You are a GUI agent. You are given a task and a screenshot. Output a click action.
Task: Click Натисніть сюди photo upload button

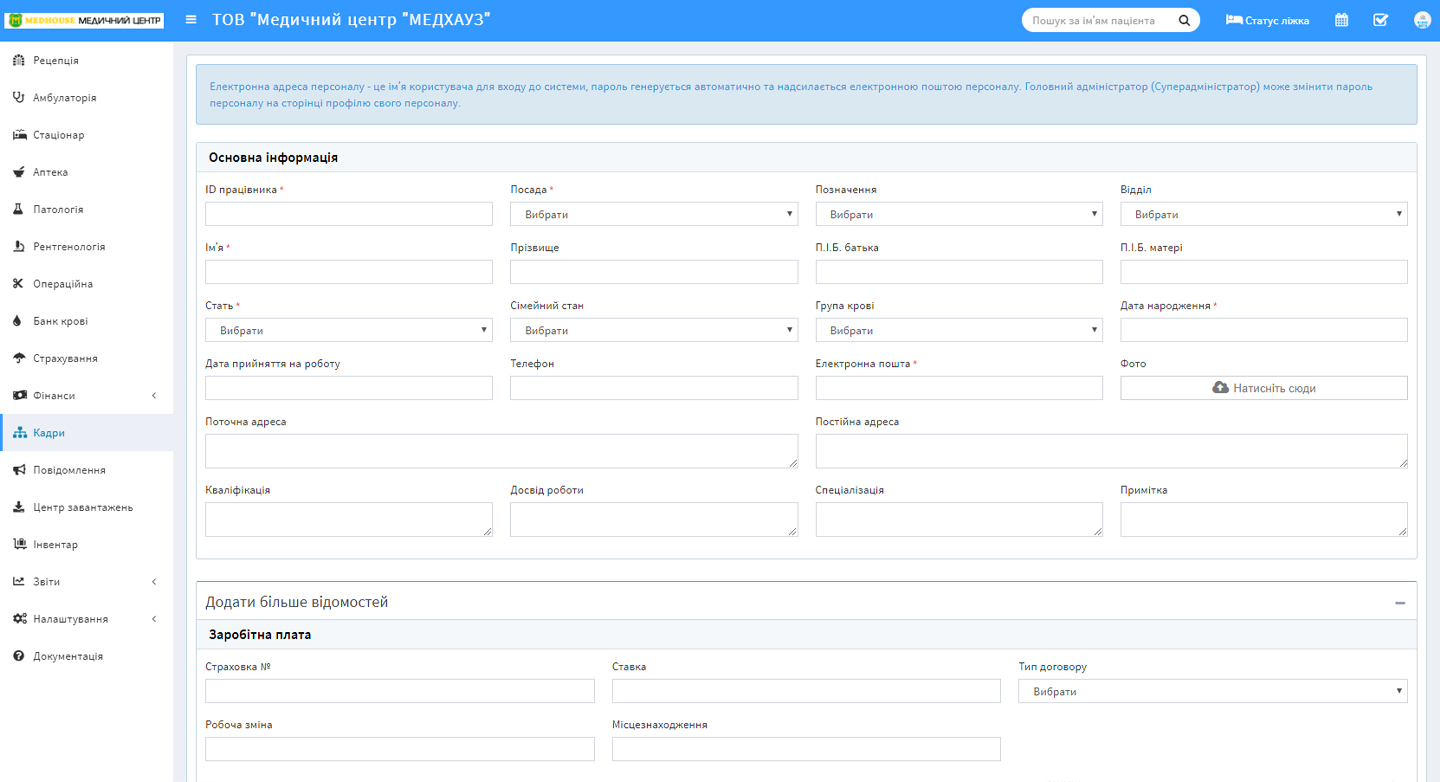[x=1264, y=388]
